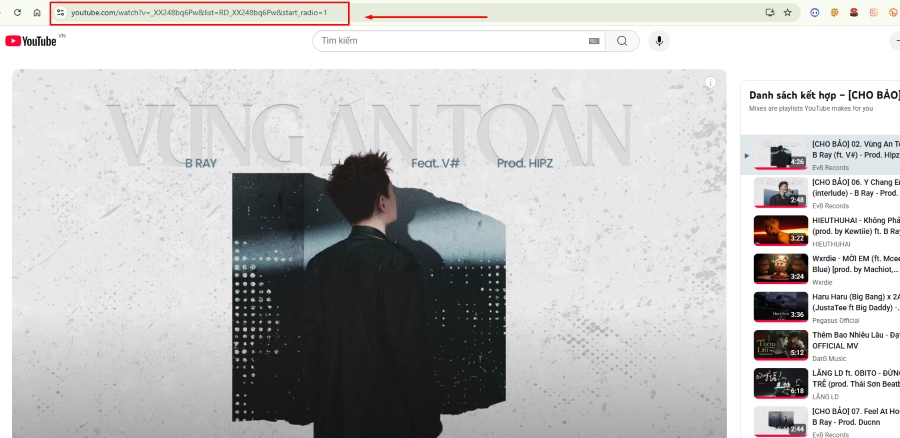Open the info icon on the video player
Viewport: 900px width, 438px height.
(x=711, y=83)
